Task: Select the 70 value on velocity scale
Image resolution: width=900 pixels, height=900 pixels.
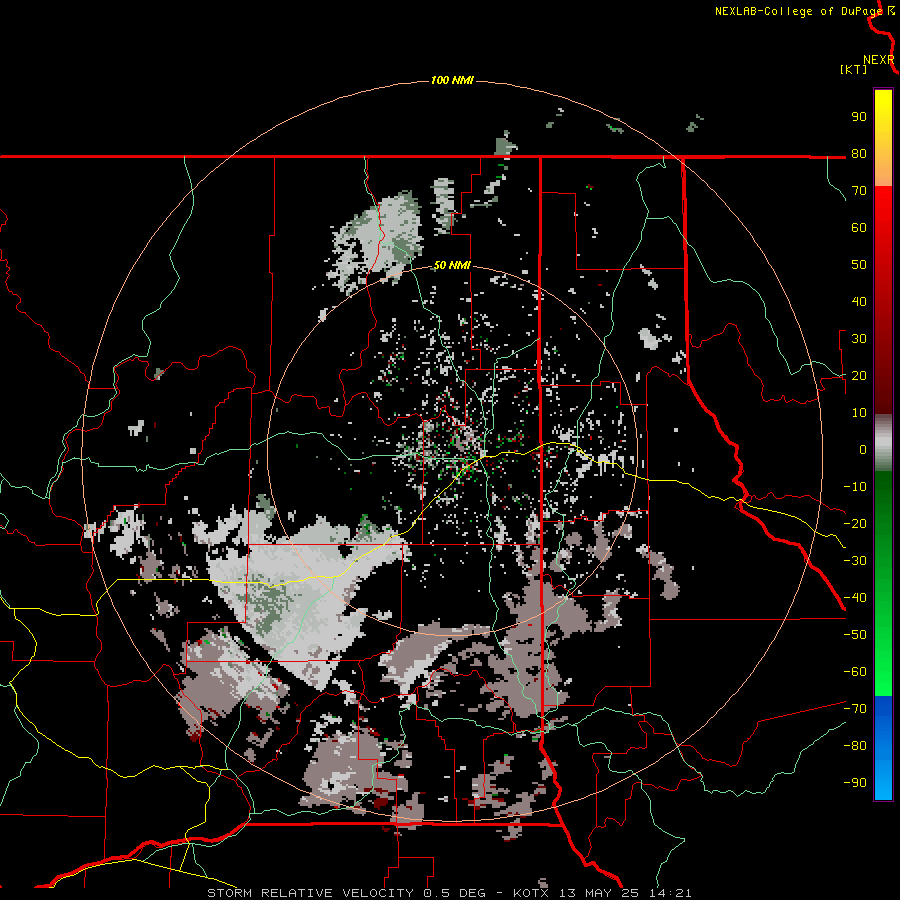Action: (859, 191)
